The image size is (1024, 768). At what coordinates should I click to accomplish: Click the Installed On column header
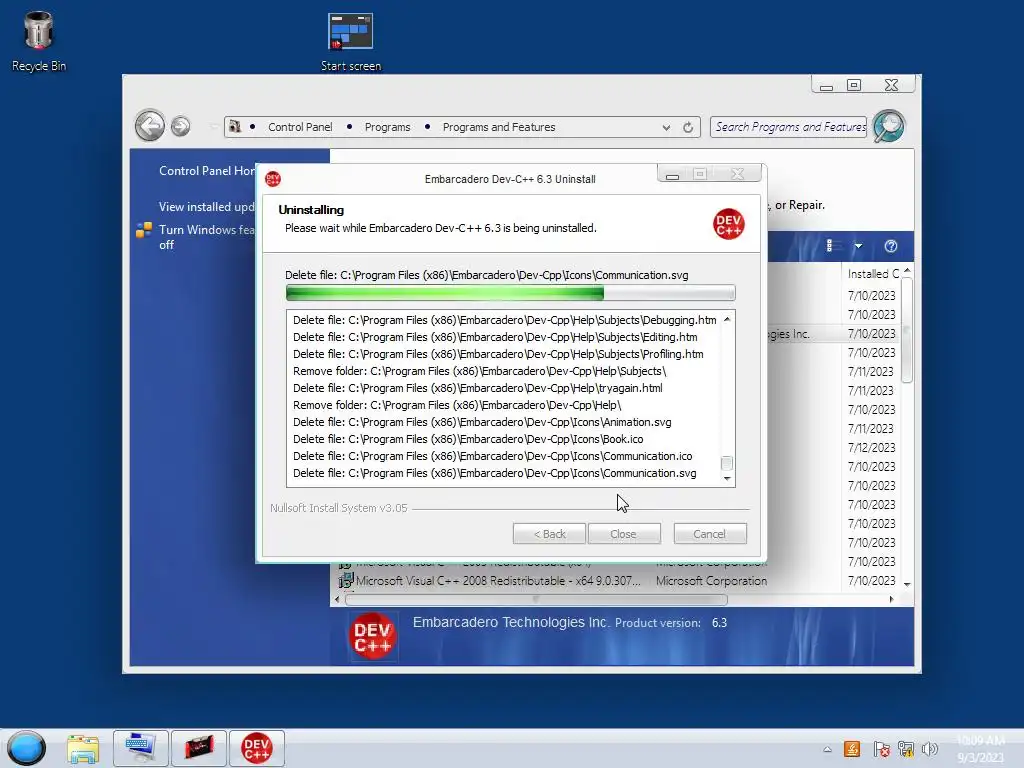(x=871, y=274)
